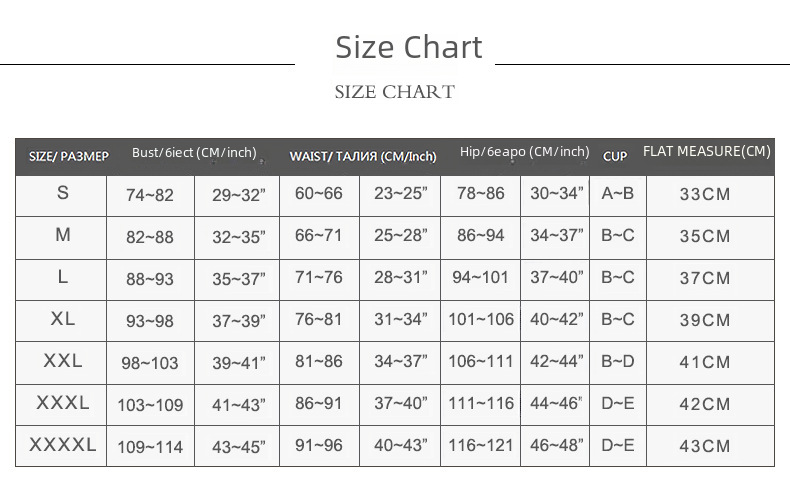This screenshot has width=790, height=495.
Task: Click the 42CM flat measure cell
Action: (705, 404)
